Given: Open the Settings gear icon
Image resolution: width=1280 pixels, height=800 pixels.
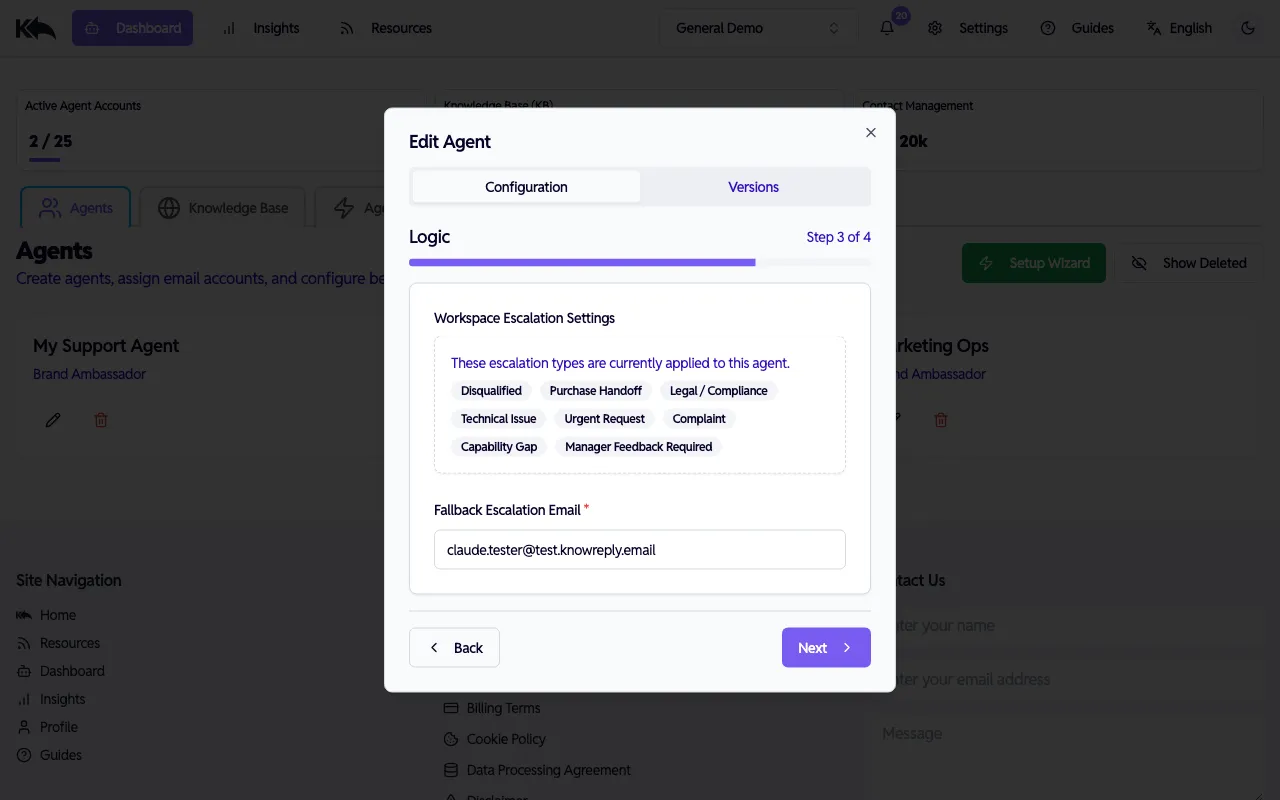Looking at the screenshot, I should click(935, 28).
